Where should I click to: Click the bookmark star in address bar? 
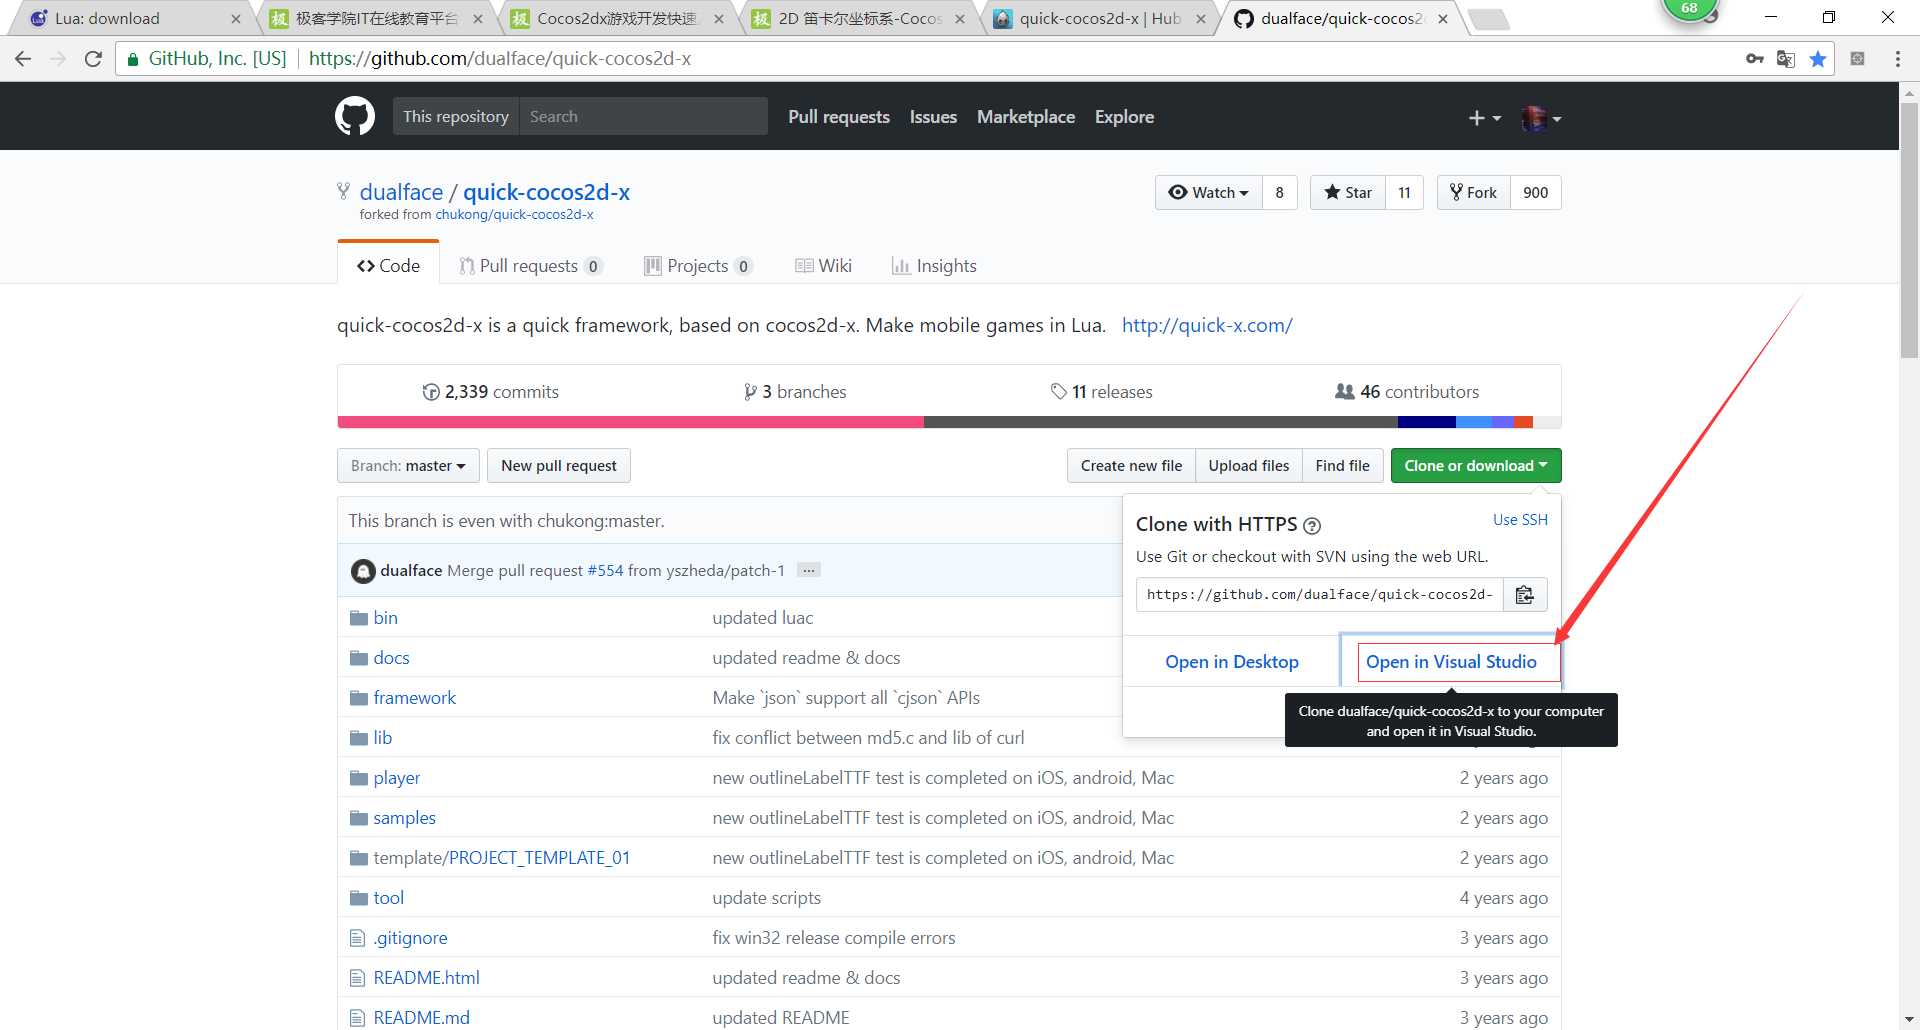point(1818,59)
